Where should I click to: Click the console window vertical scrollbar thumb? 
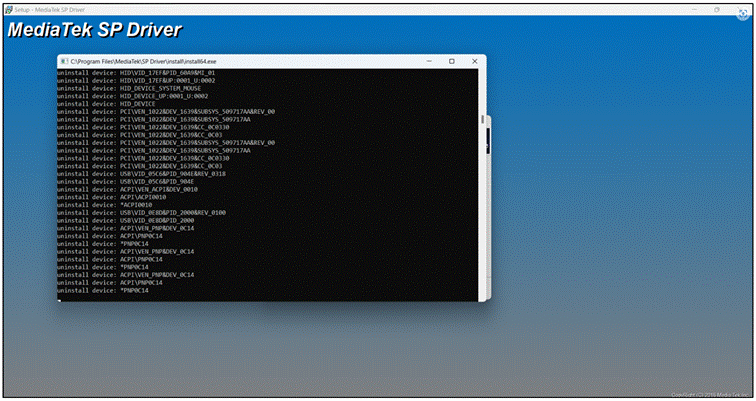pyautogui.click(x=482, y=119)
